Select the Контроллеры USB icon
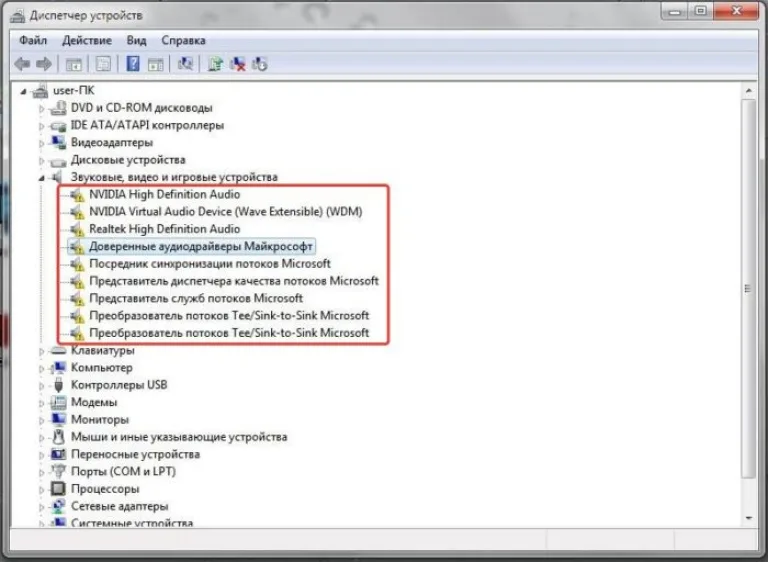768x562 pixels. 58,385
